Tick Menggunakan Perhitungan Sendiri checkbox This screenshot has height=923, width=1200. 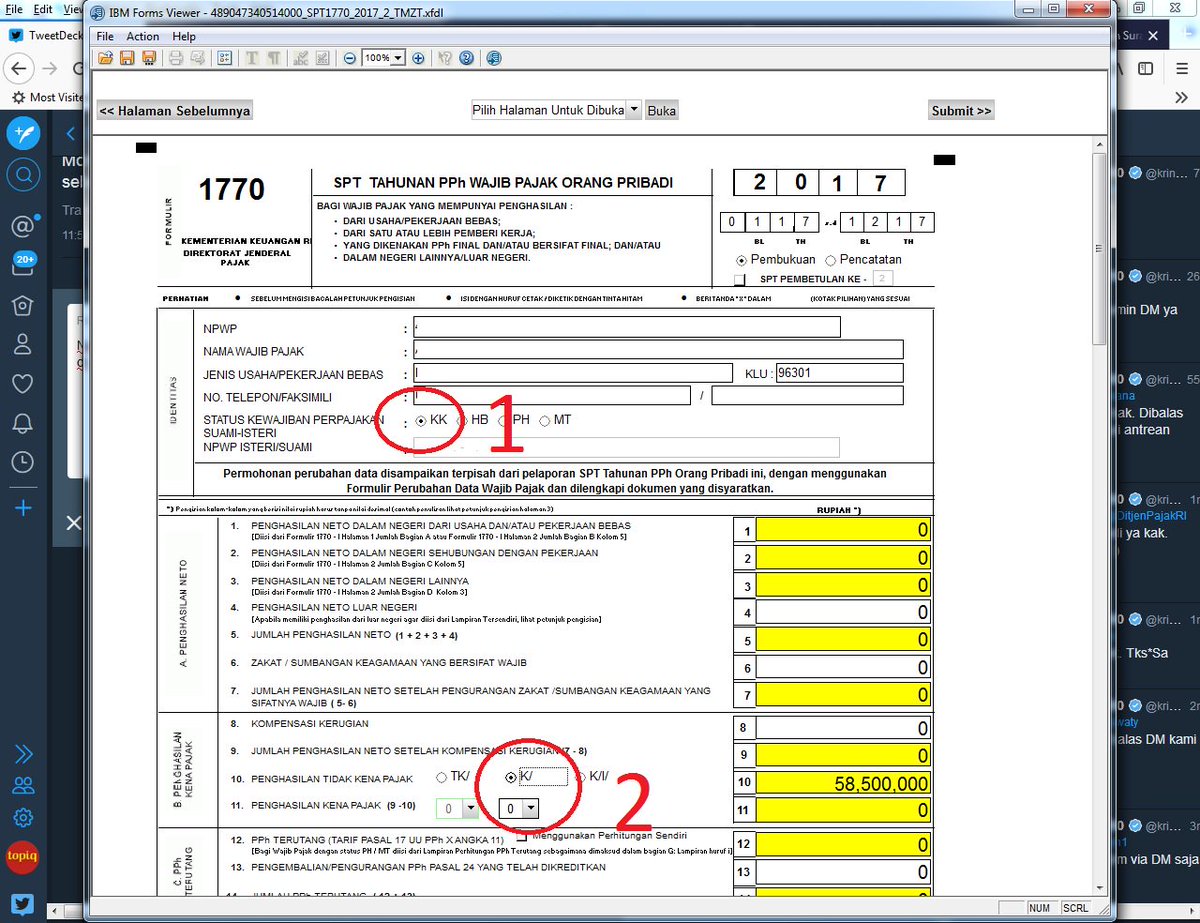(523, 835)
